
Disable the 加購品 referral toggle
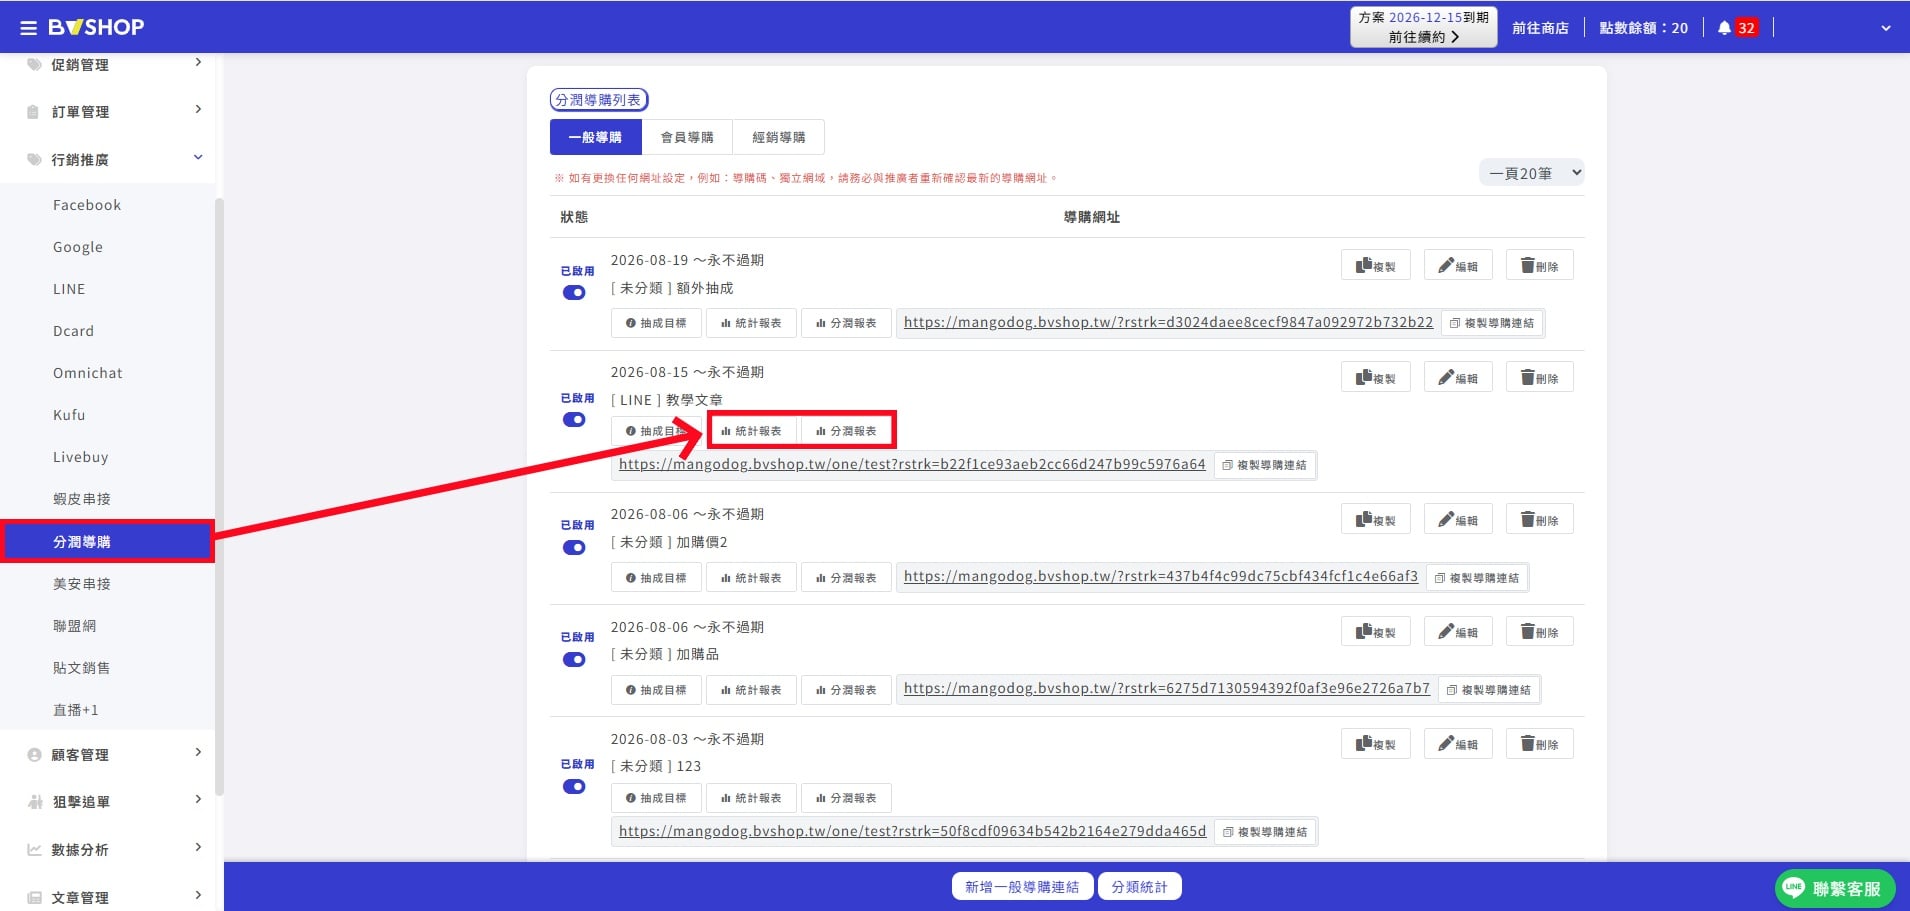[x=574, y=660]
